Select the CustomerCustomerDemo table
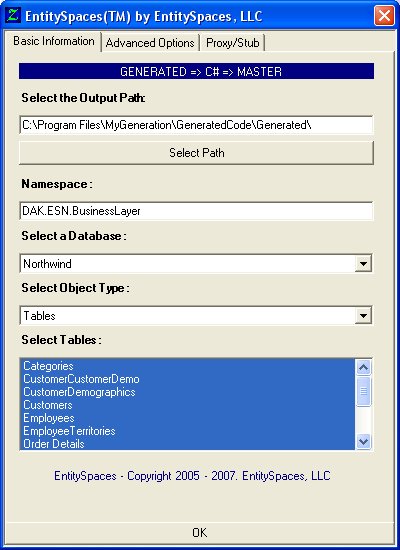This screenshot has width=400, height=550. pos(187,379)
